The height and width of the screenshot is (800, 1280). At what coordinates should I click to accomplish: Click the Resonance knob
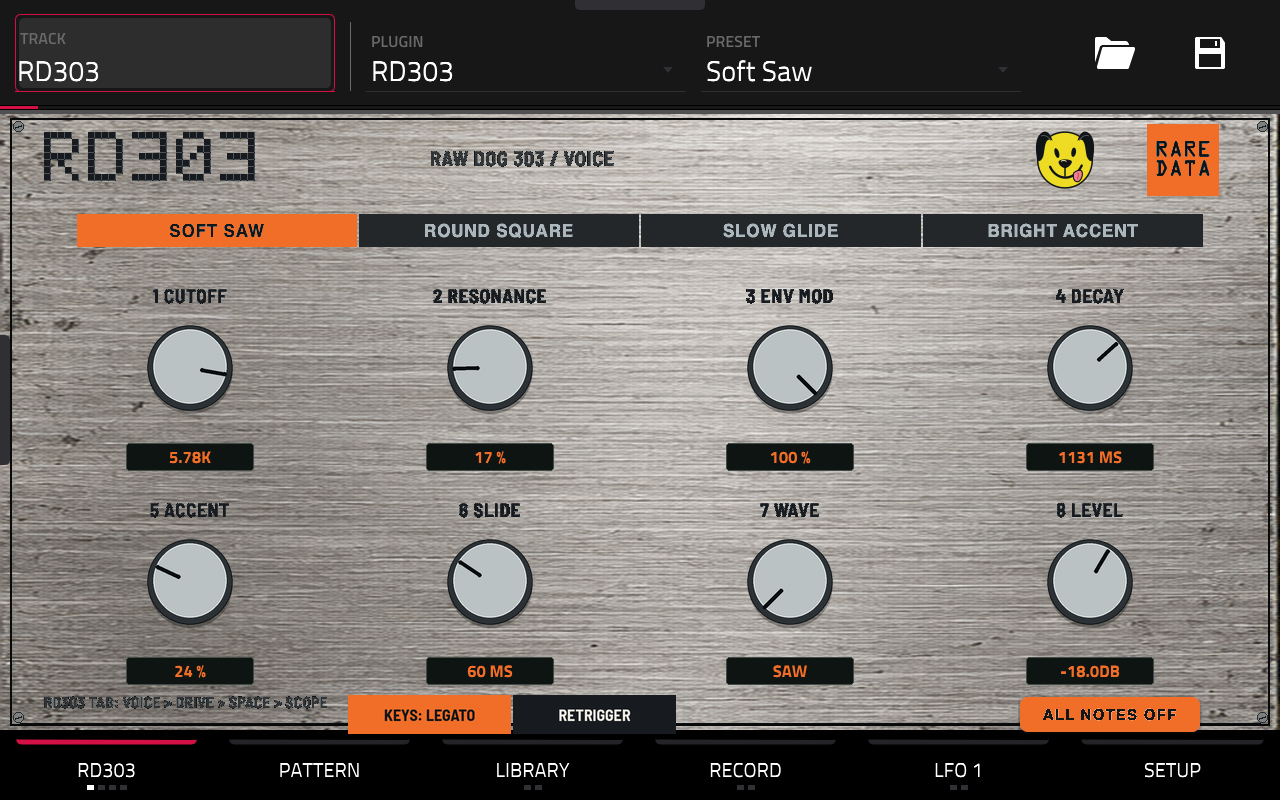490,368
